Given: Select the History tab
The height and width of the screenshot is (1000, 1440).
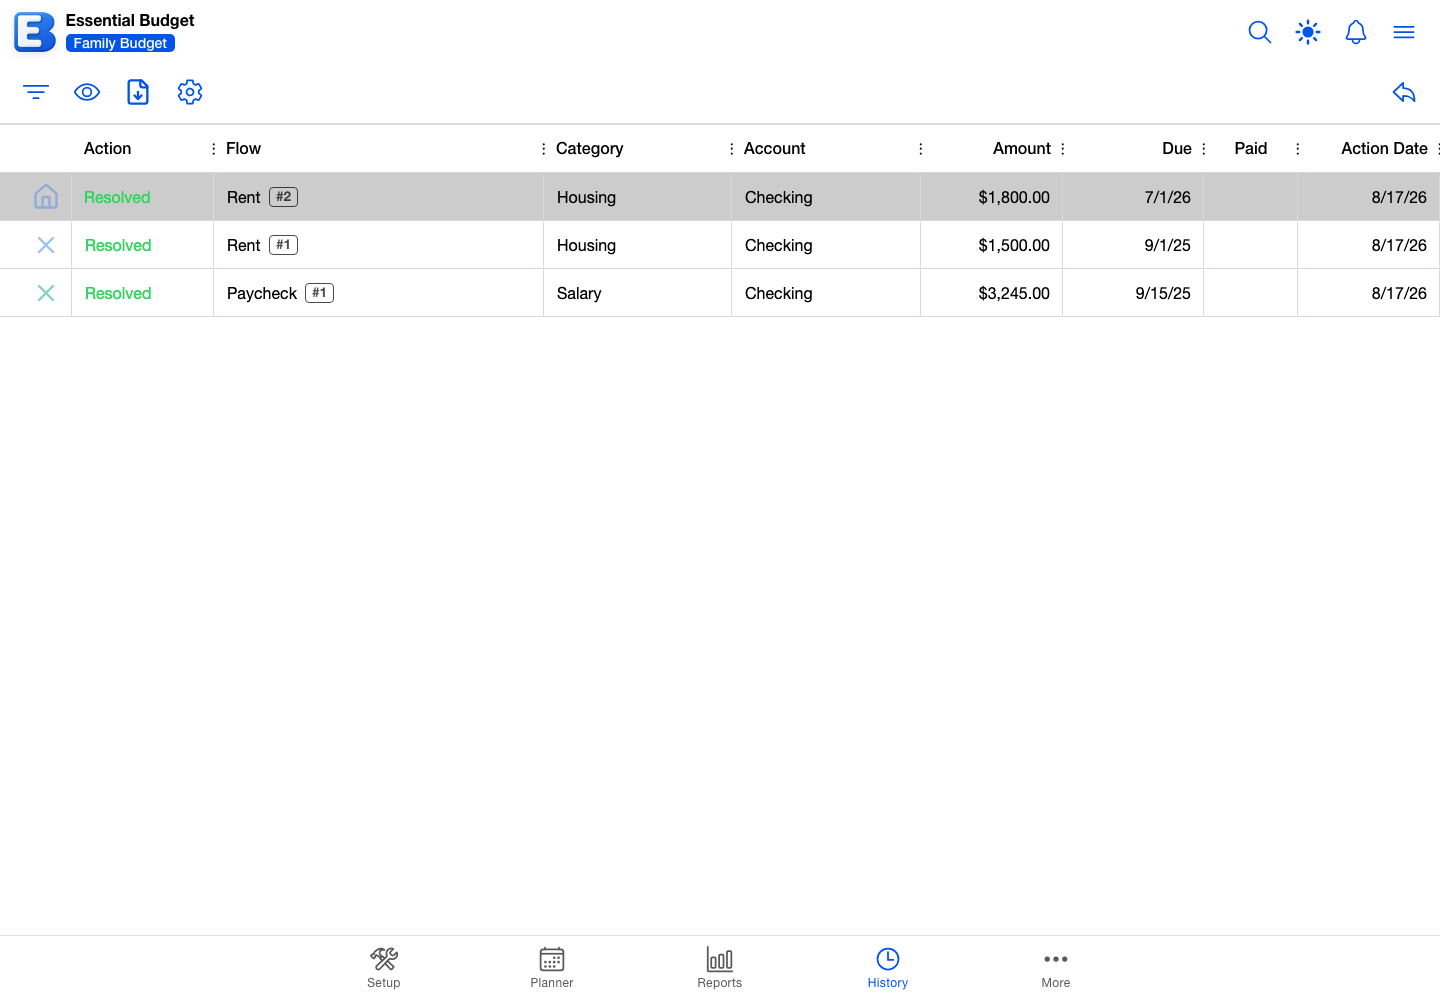Looking at the screenshot, I should [x=888, y=968].
